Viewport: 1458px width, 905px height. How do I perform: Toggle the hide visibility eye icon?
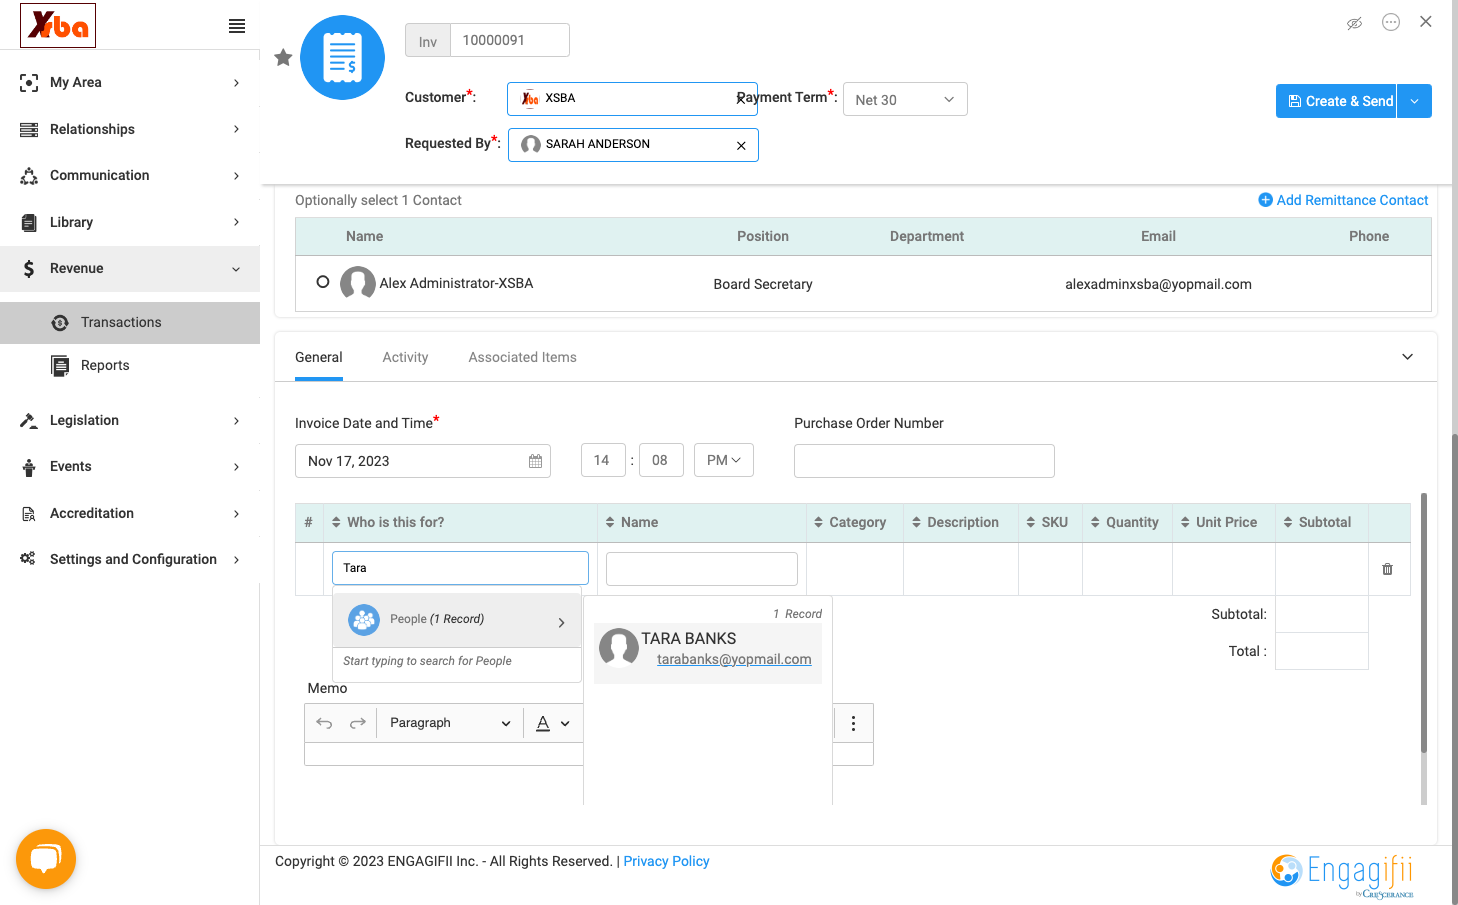[x=1354, y=23]
